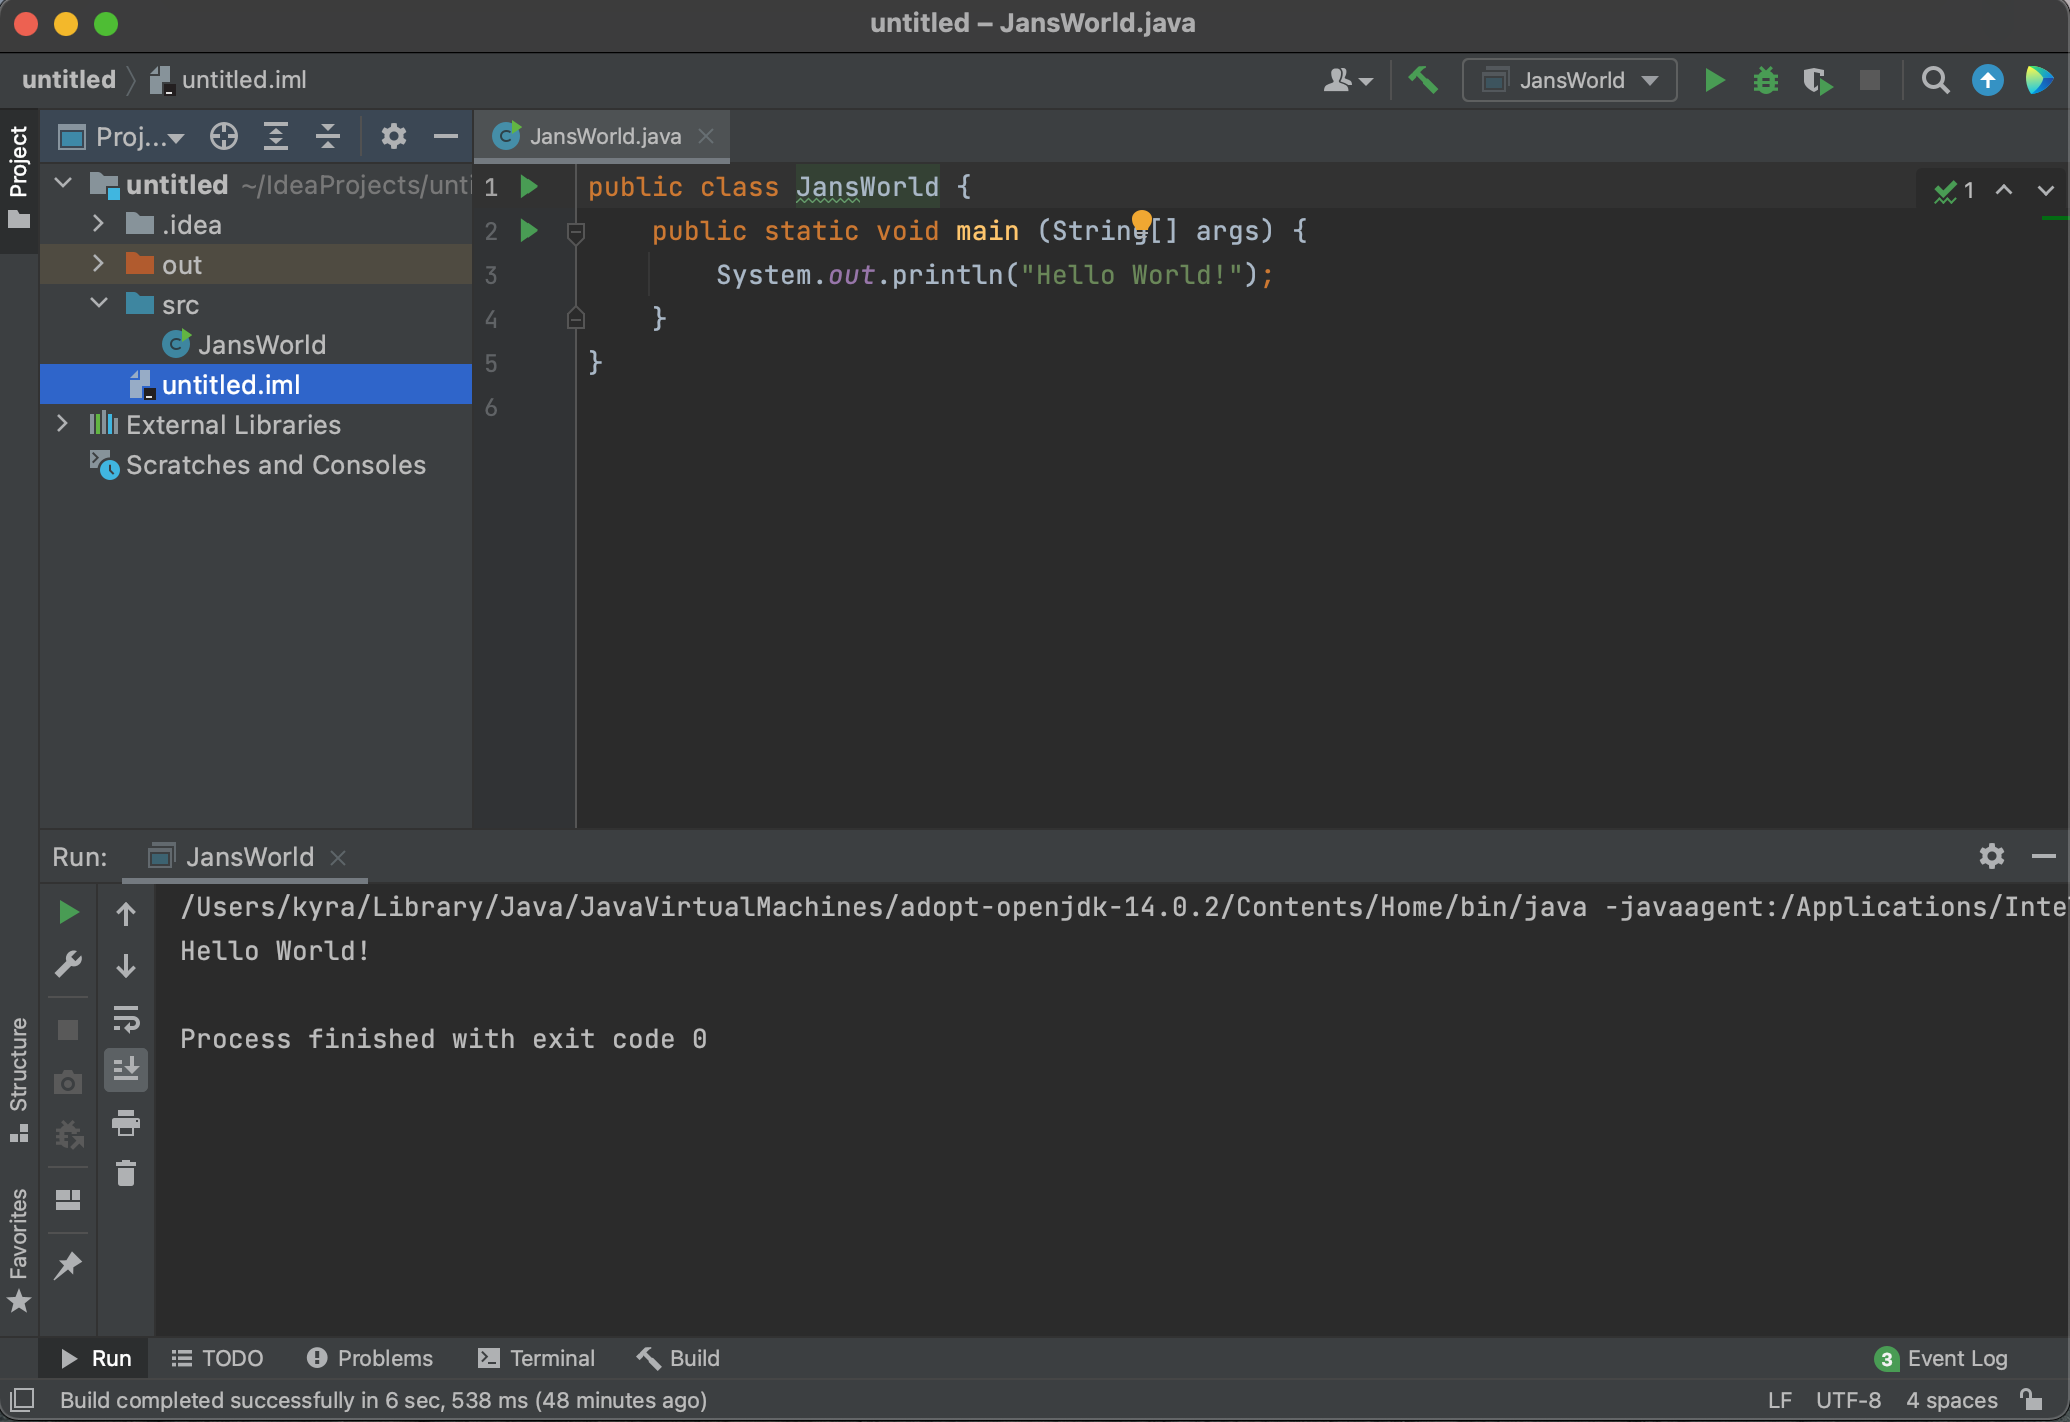The width and height of the screenshot is (2070, 1422).
Task: Expand External Libraries node
Action: 62,424
